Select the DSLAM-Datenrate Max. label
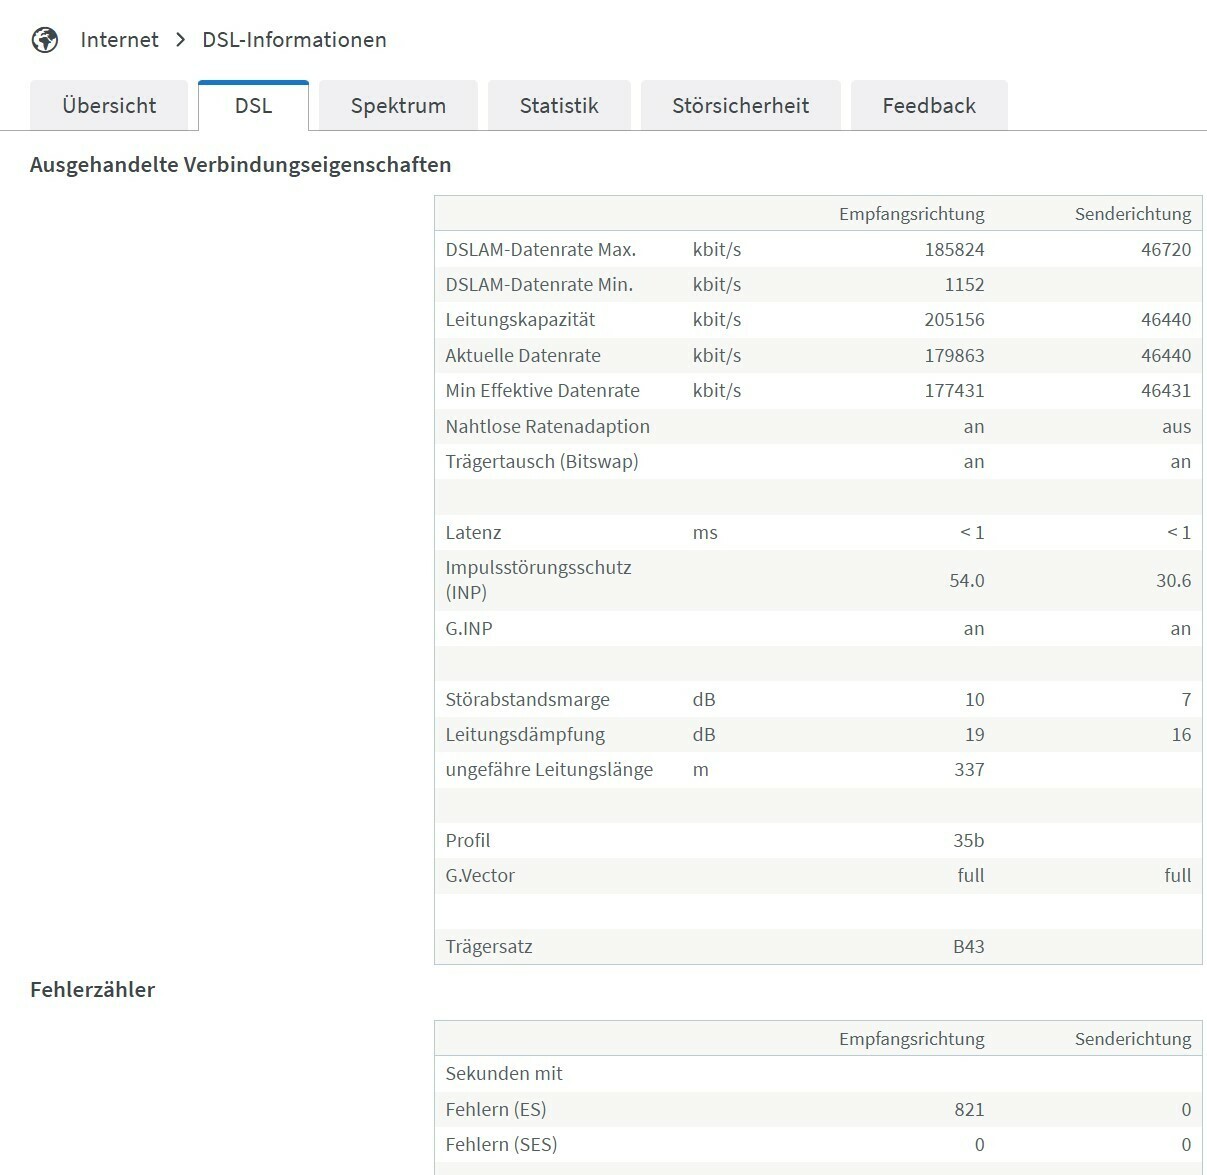1207x1175 pixels. click(x=541, y=250)
